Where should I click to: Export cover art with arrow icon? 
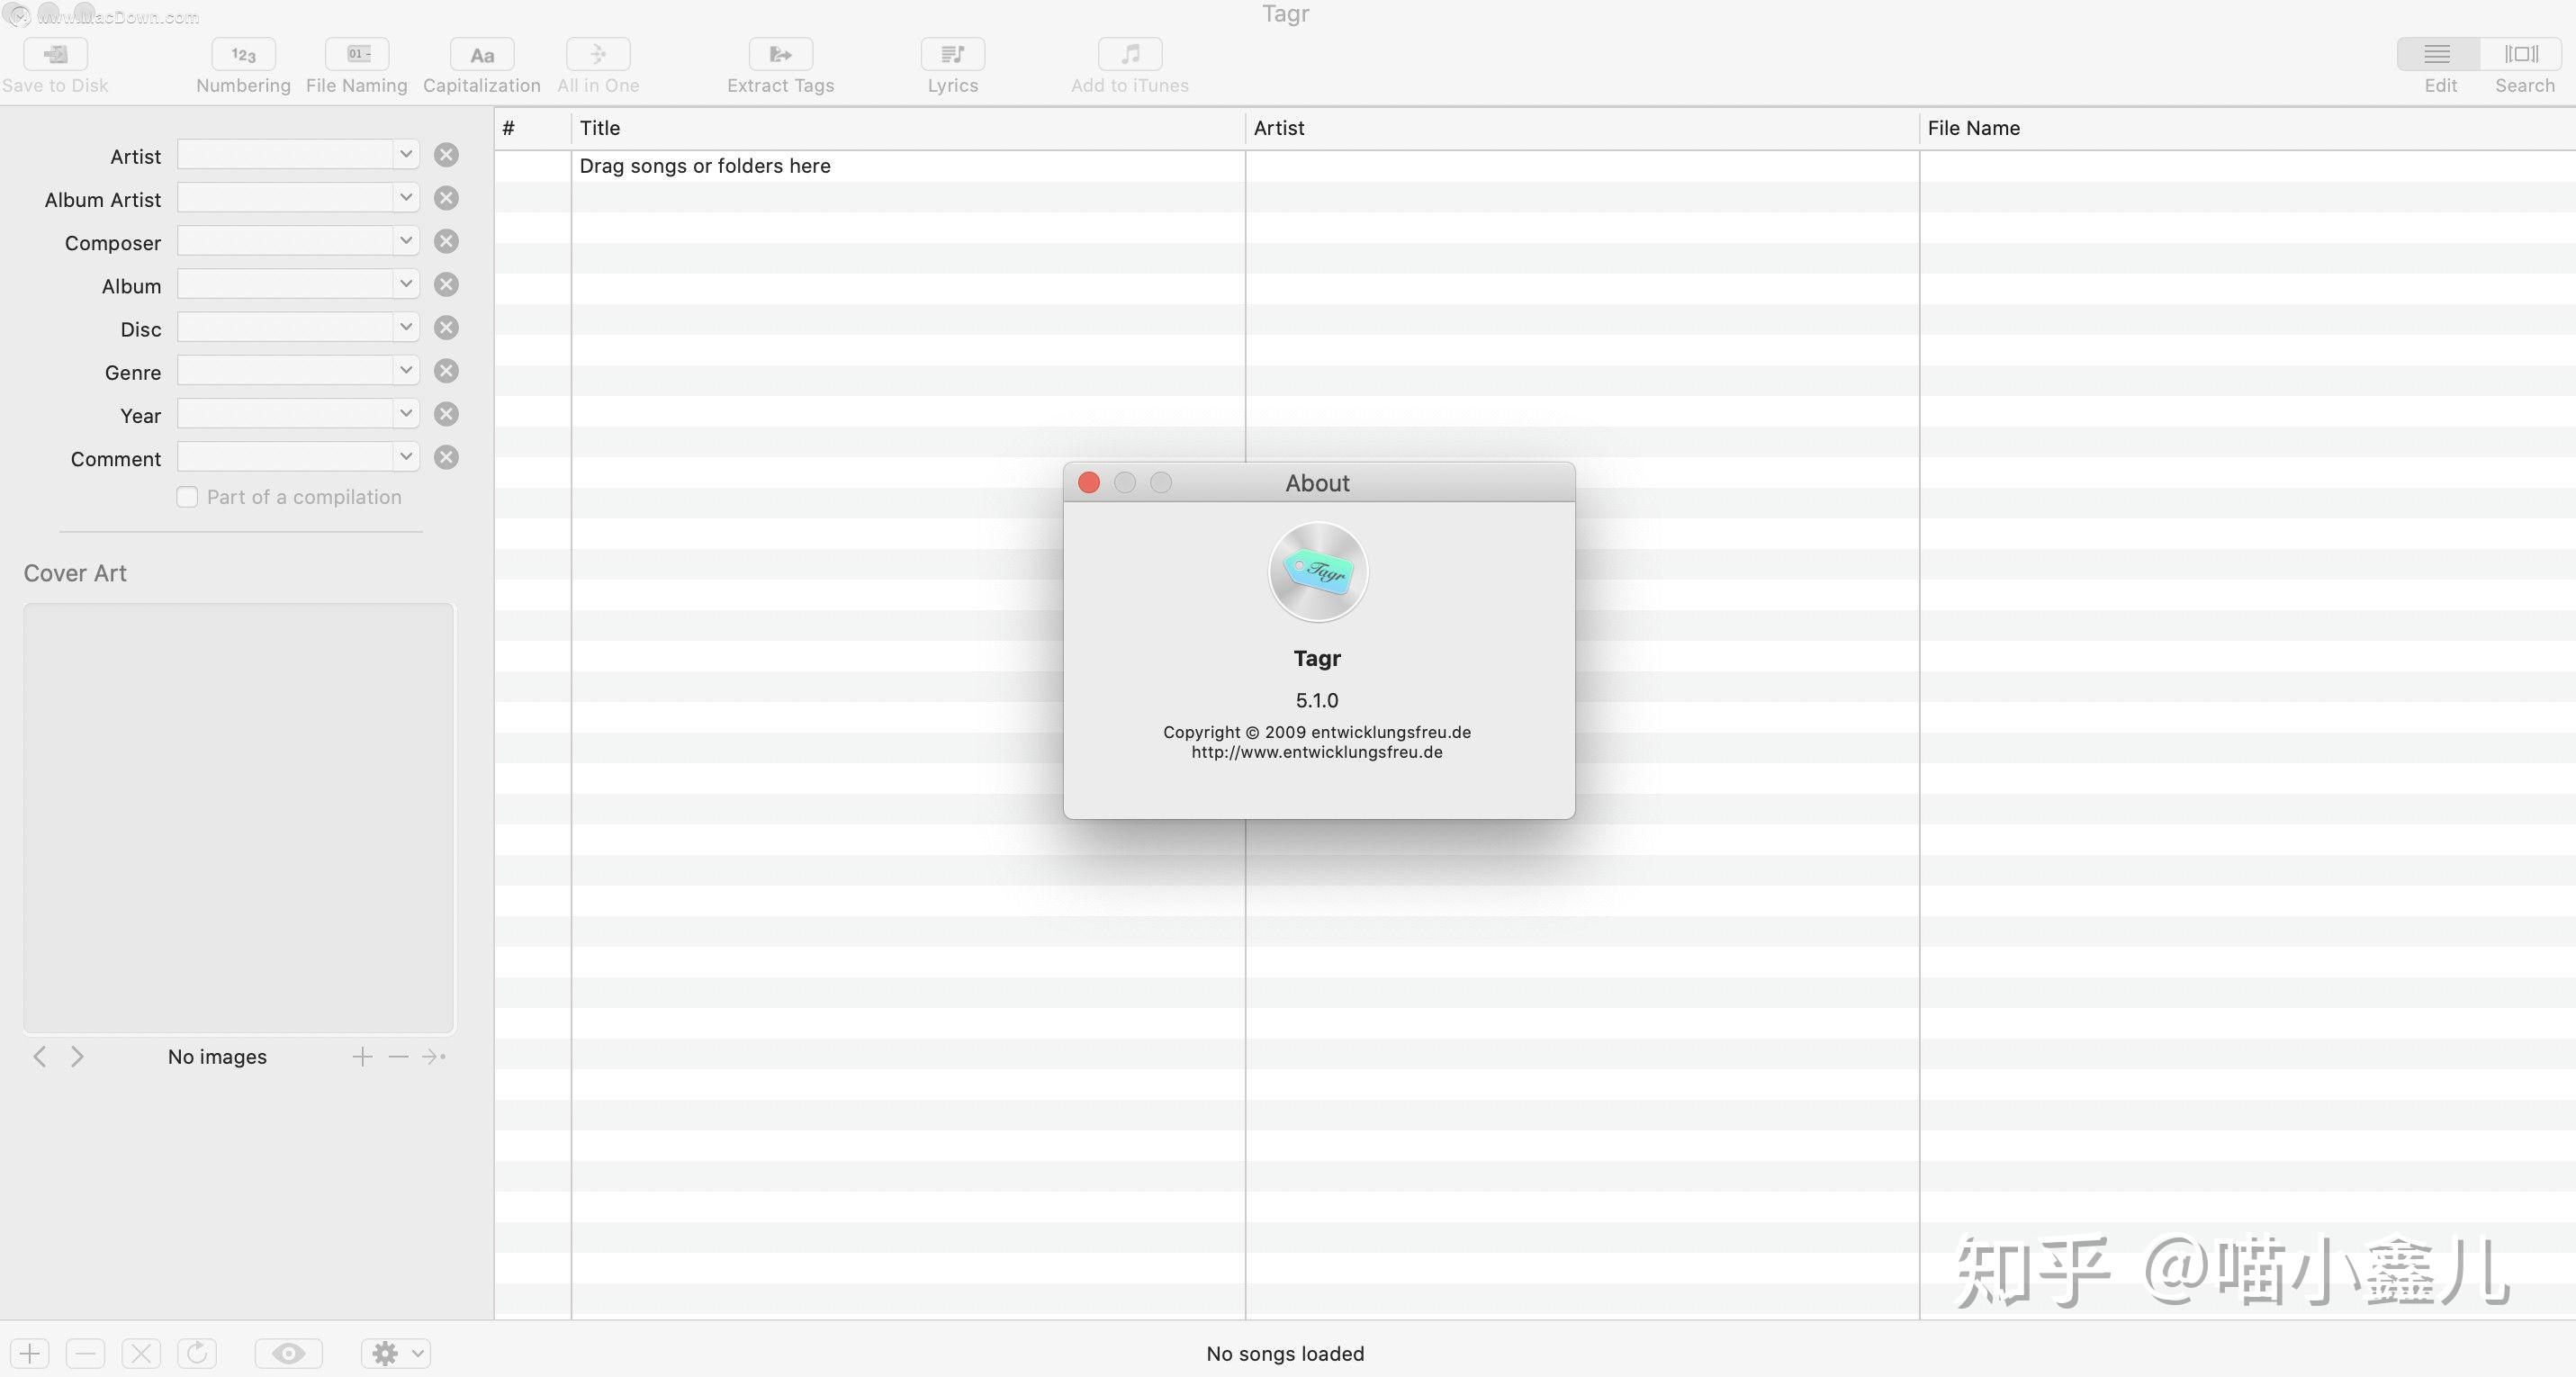(x=434, y=1057)
